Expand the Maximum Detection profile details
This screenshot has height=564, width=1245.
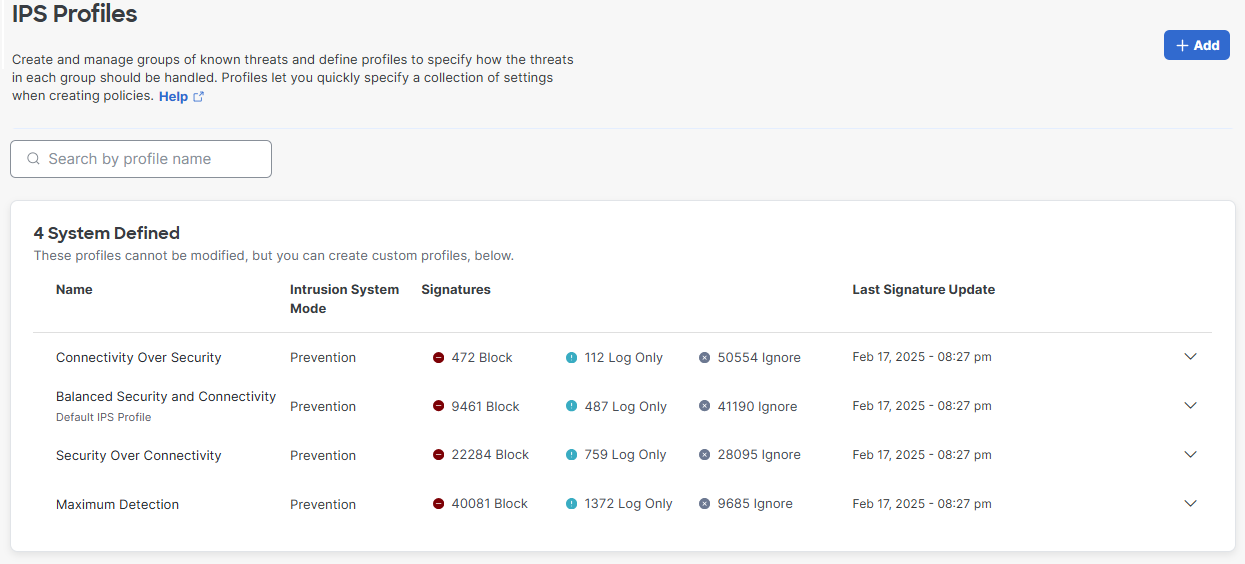[1190, 503]
